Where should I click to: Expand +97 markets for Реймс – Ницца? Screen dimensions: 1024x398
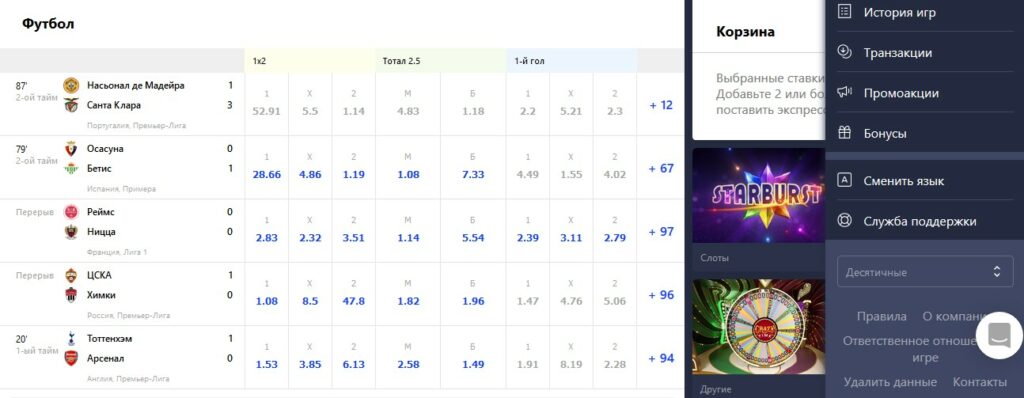(x=661, y=231)
